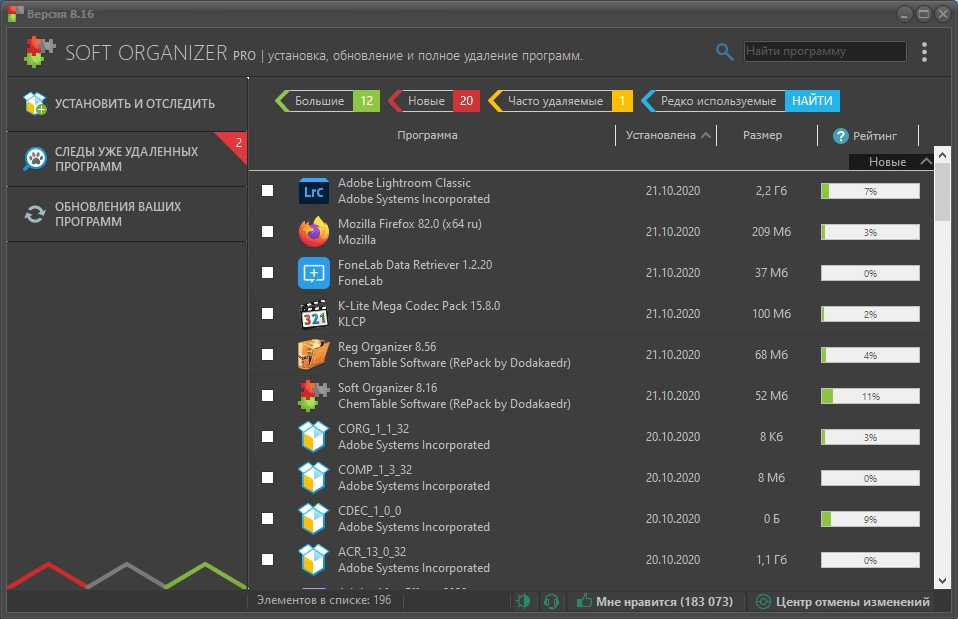The image size is (958, 619).
Task: Select size 2,2 Гб of Lightroom
Action: click(x=771, y=191)
